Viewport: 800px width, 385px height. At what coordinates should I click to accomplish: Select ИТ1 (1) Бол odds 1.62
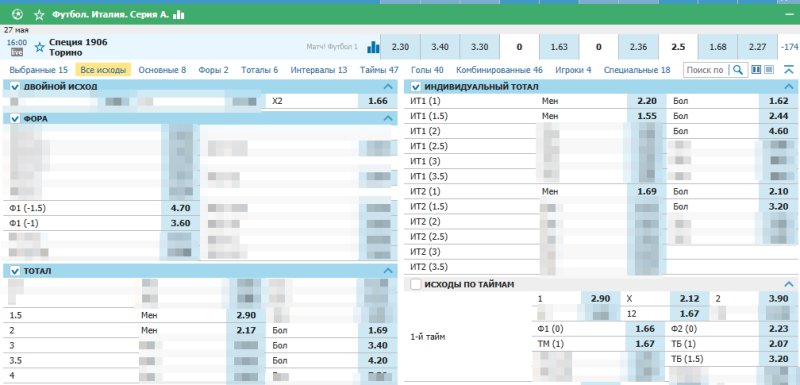[x=779, y=101]
